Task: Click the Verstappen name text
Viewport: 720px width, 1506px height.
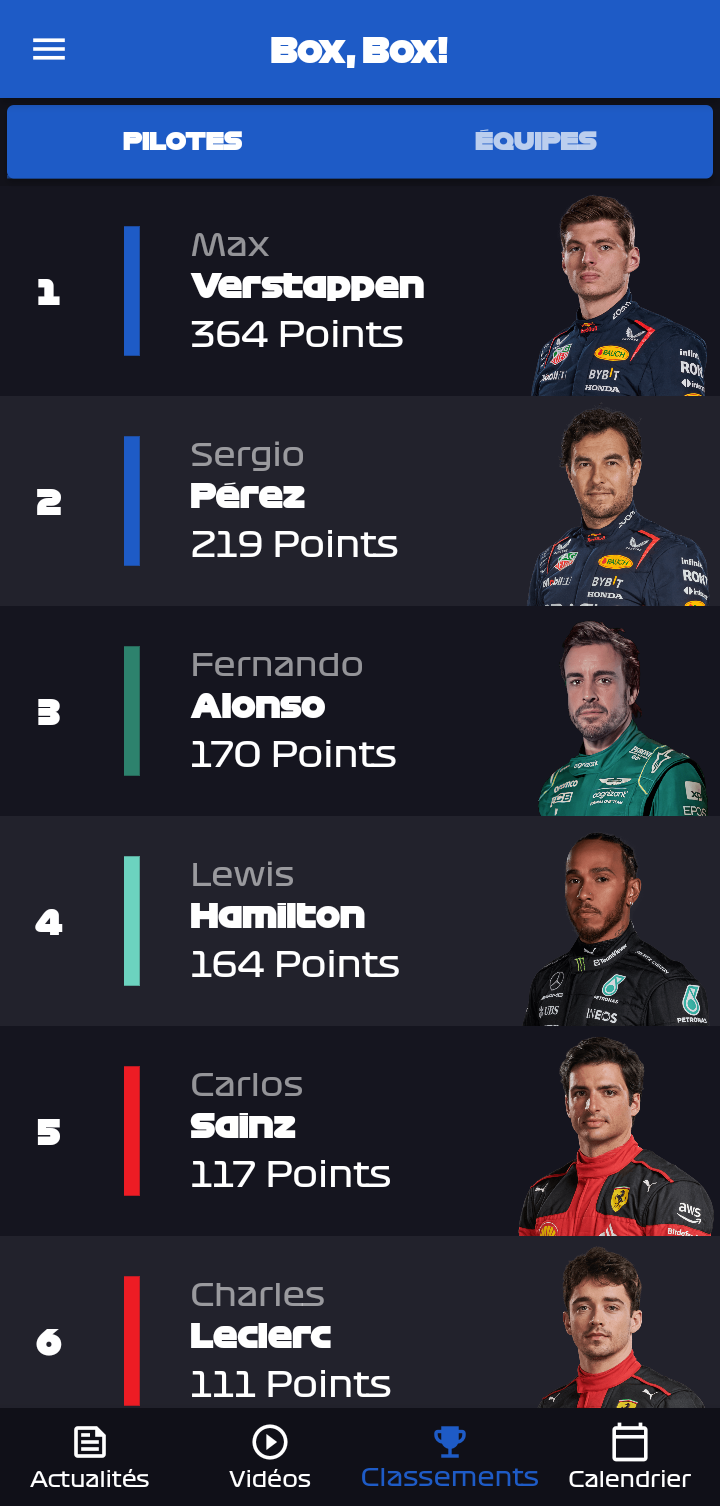Action: coord(307,287)
